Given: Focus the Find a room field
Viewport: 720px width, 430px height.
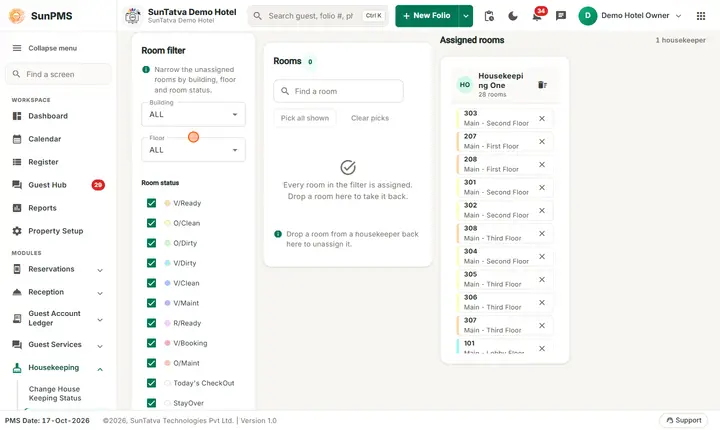Looking at the screenshot, I should 338,91.
